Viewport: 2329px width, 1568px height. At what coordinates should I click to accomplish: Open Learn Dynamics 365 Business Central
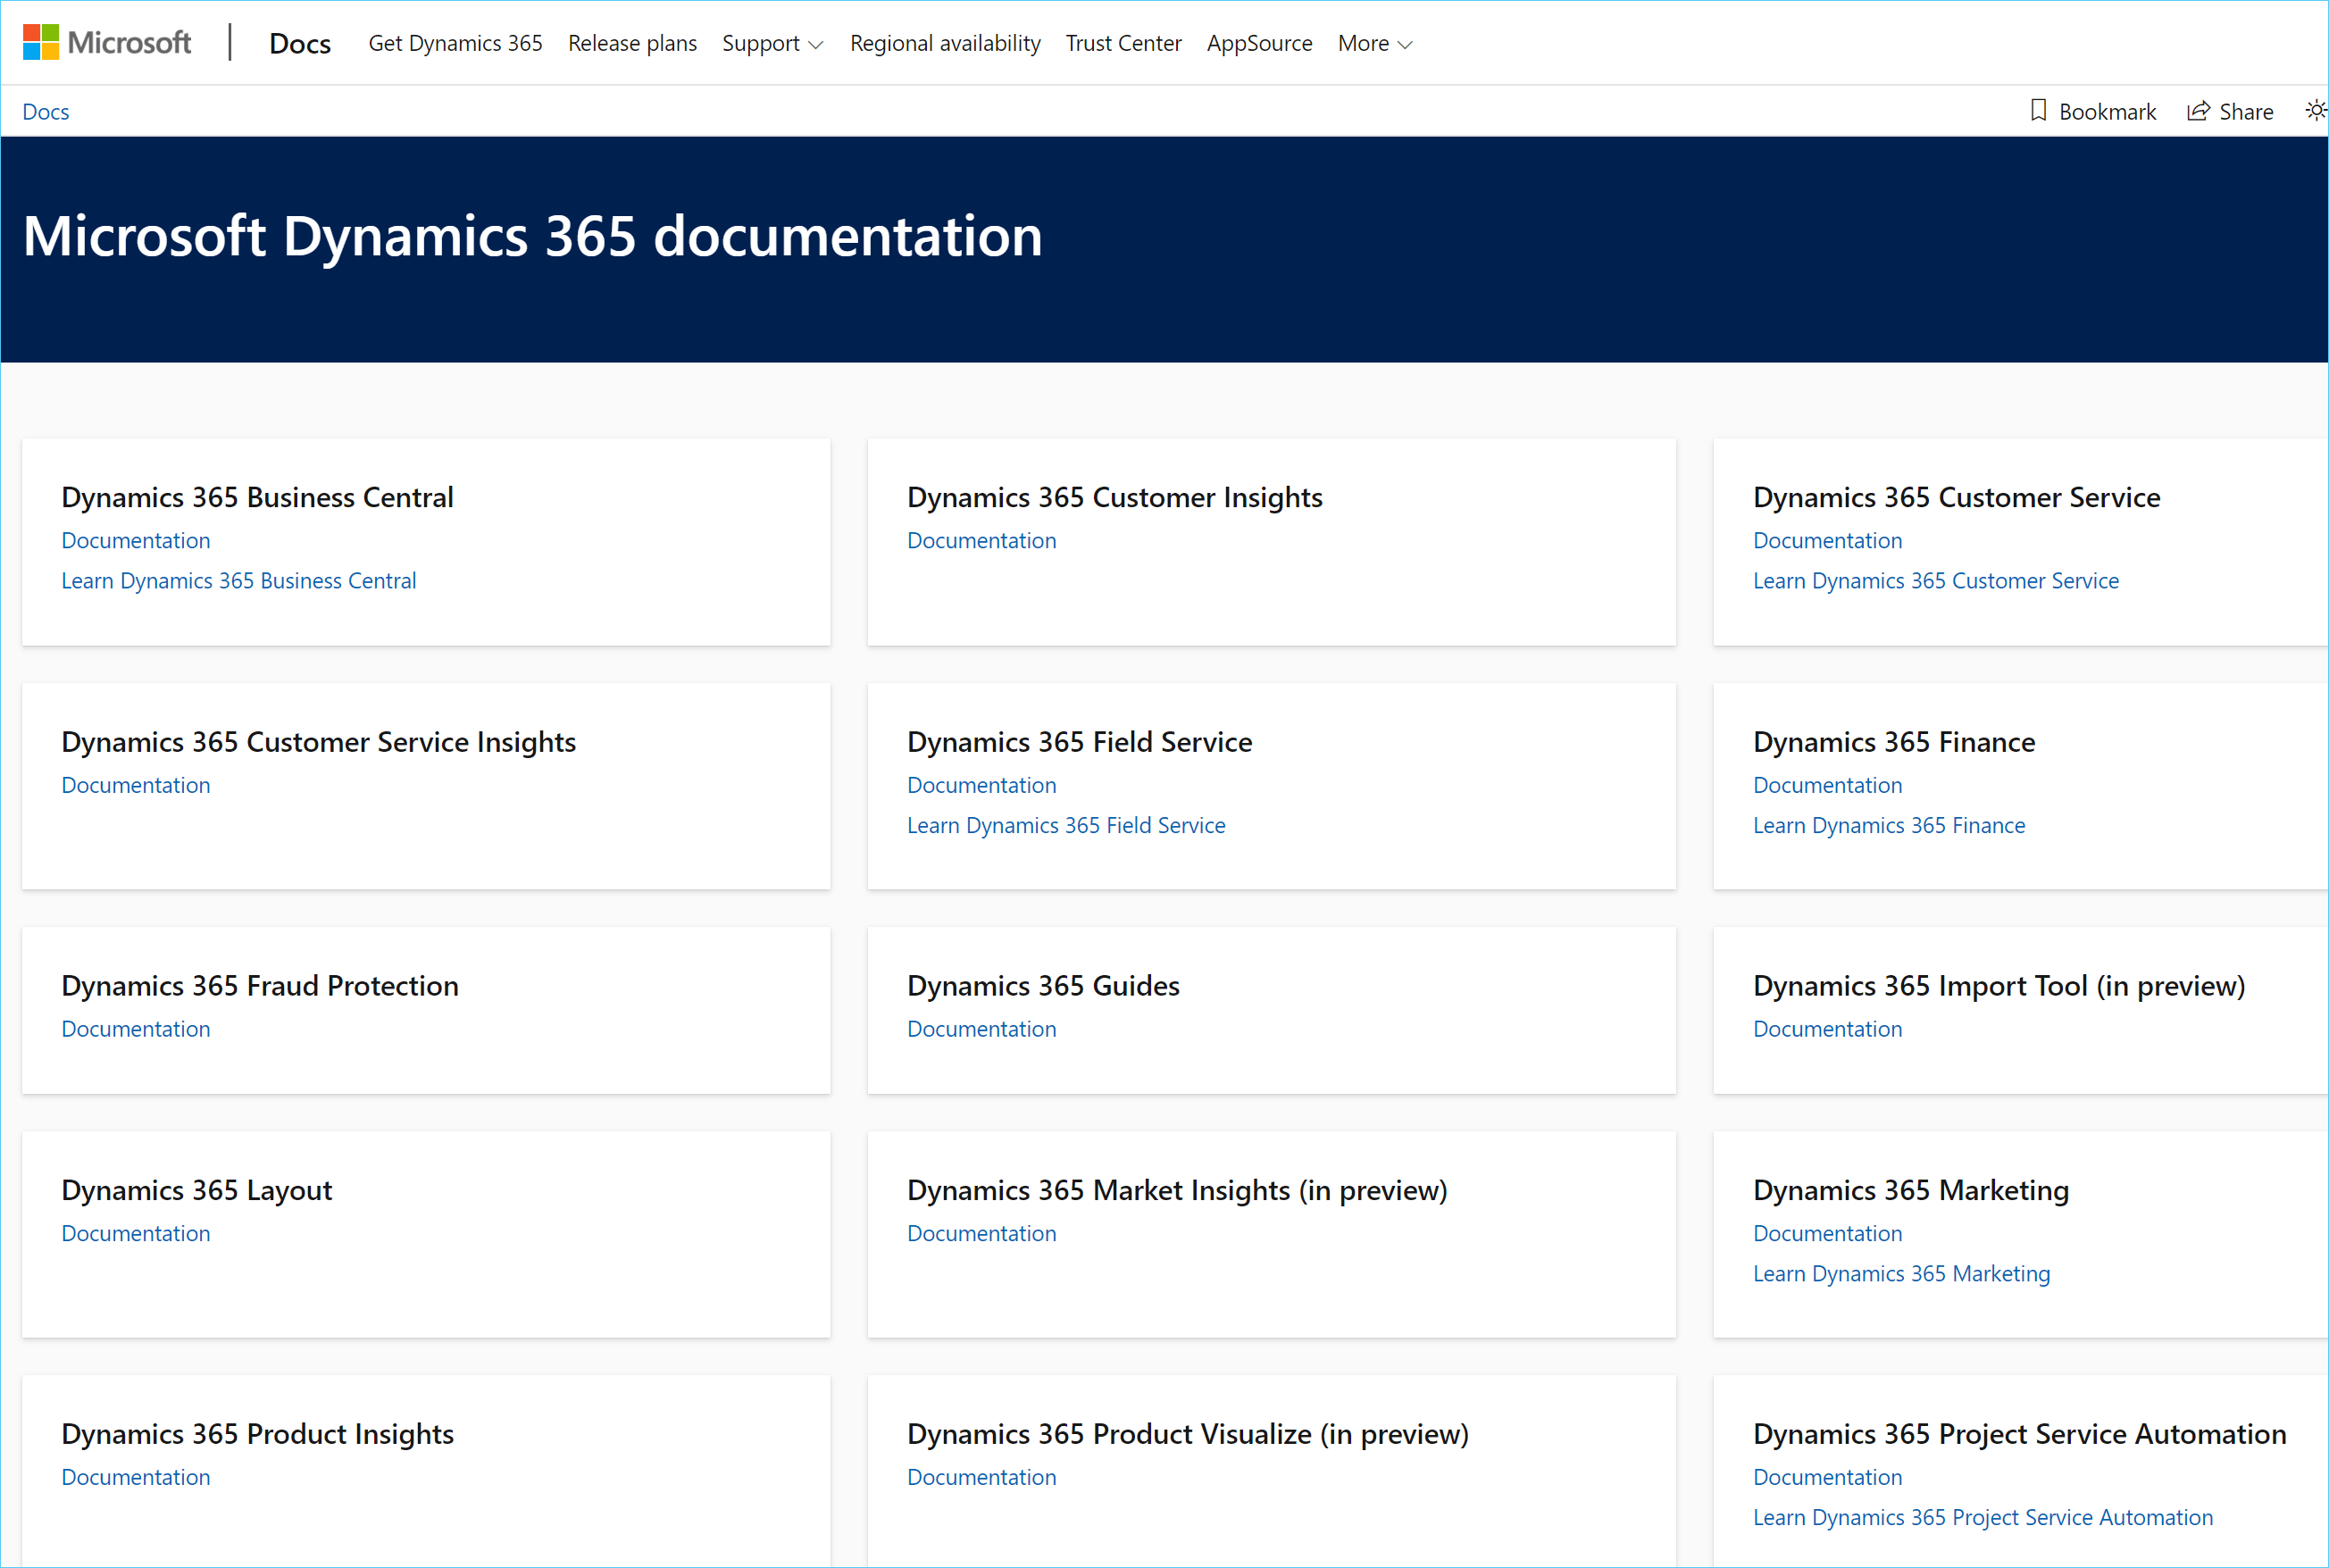pyautogui.click(x=238, y=581)
